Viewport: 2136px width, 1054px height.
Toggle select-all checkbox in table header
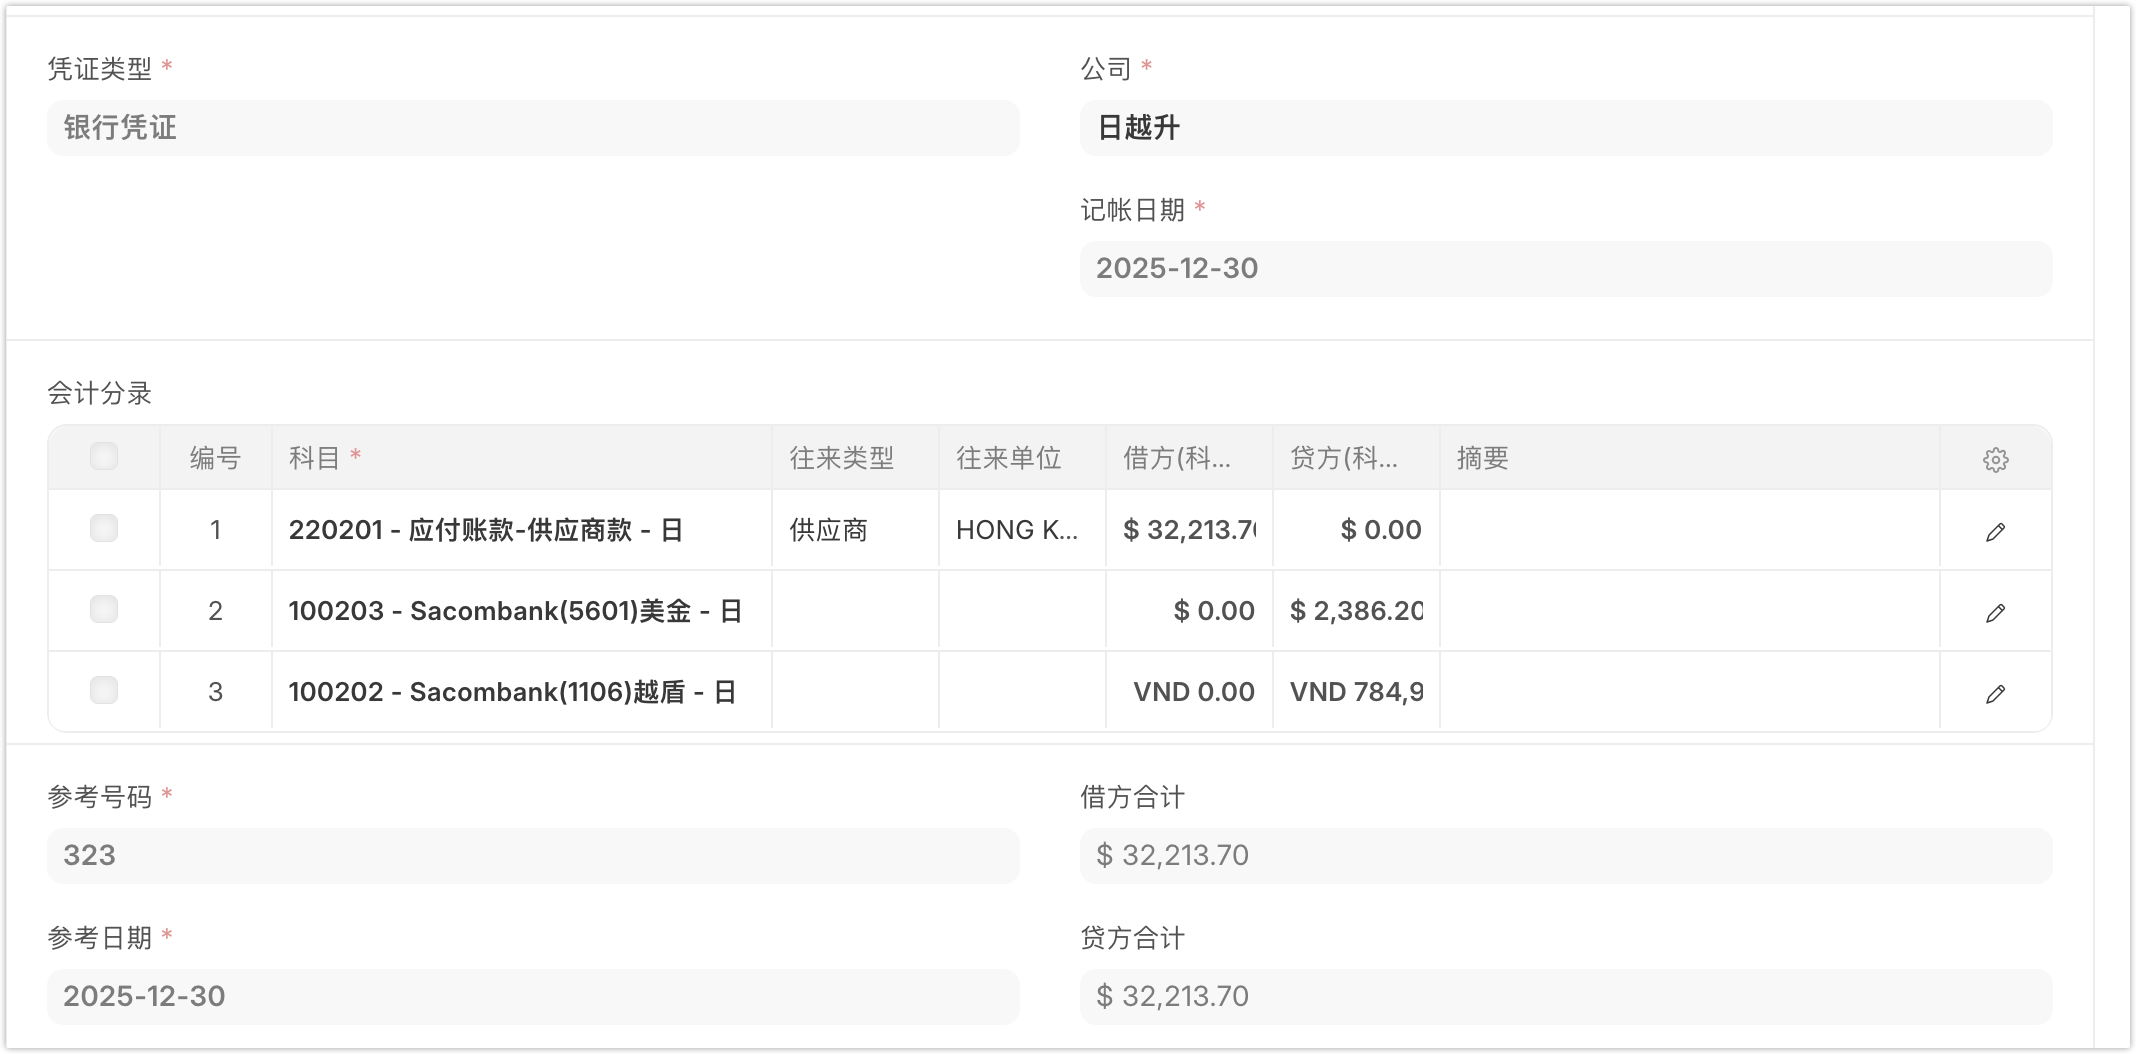(104, 457)
